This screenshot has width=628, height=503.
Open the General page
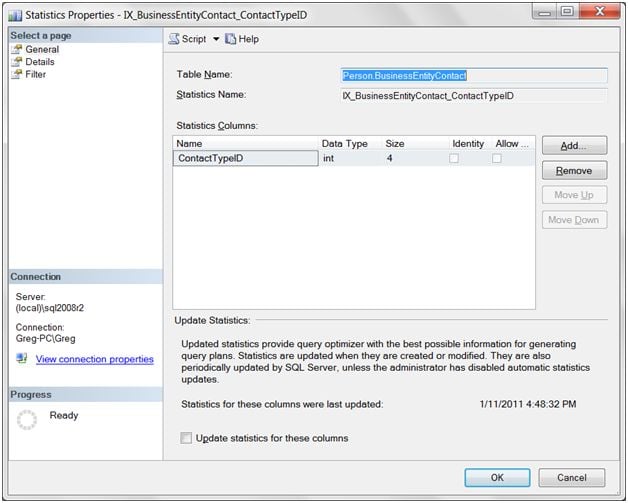(x=42, y=49)
